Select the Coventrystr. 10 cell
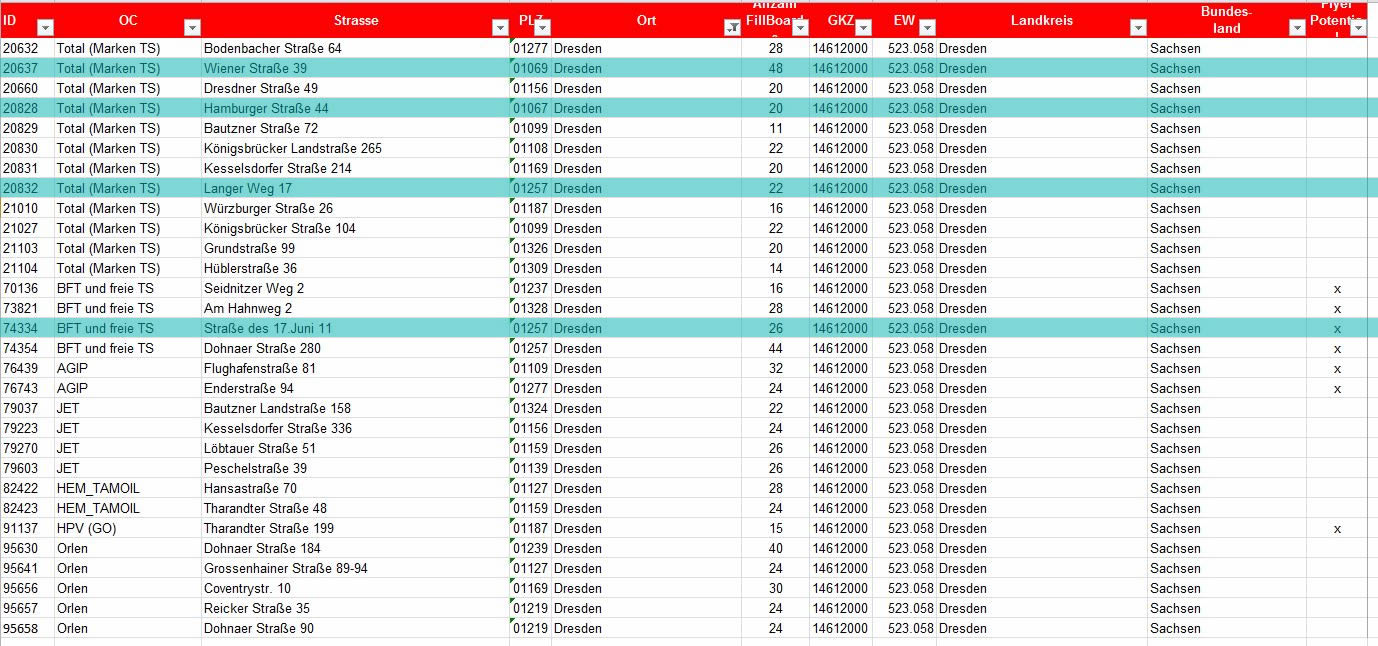 click(355, 588)
